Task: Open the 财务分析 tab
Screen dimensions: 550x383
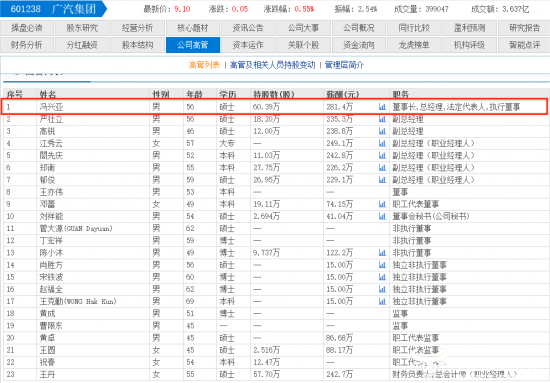Action: tap(27, 45)
